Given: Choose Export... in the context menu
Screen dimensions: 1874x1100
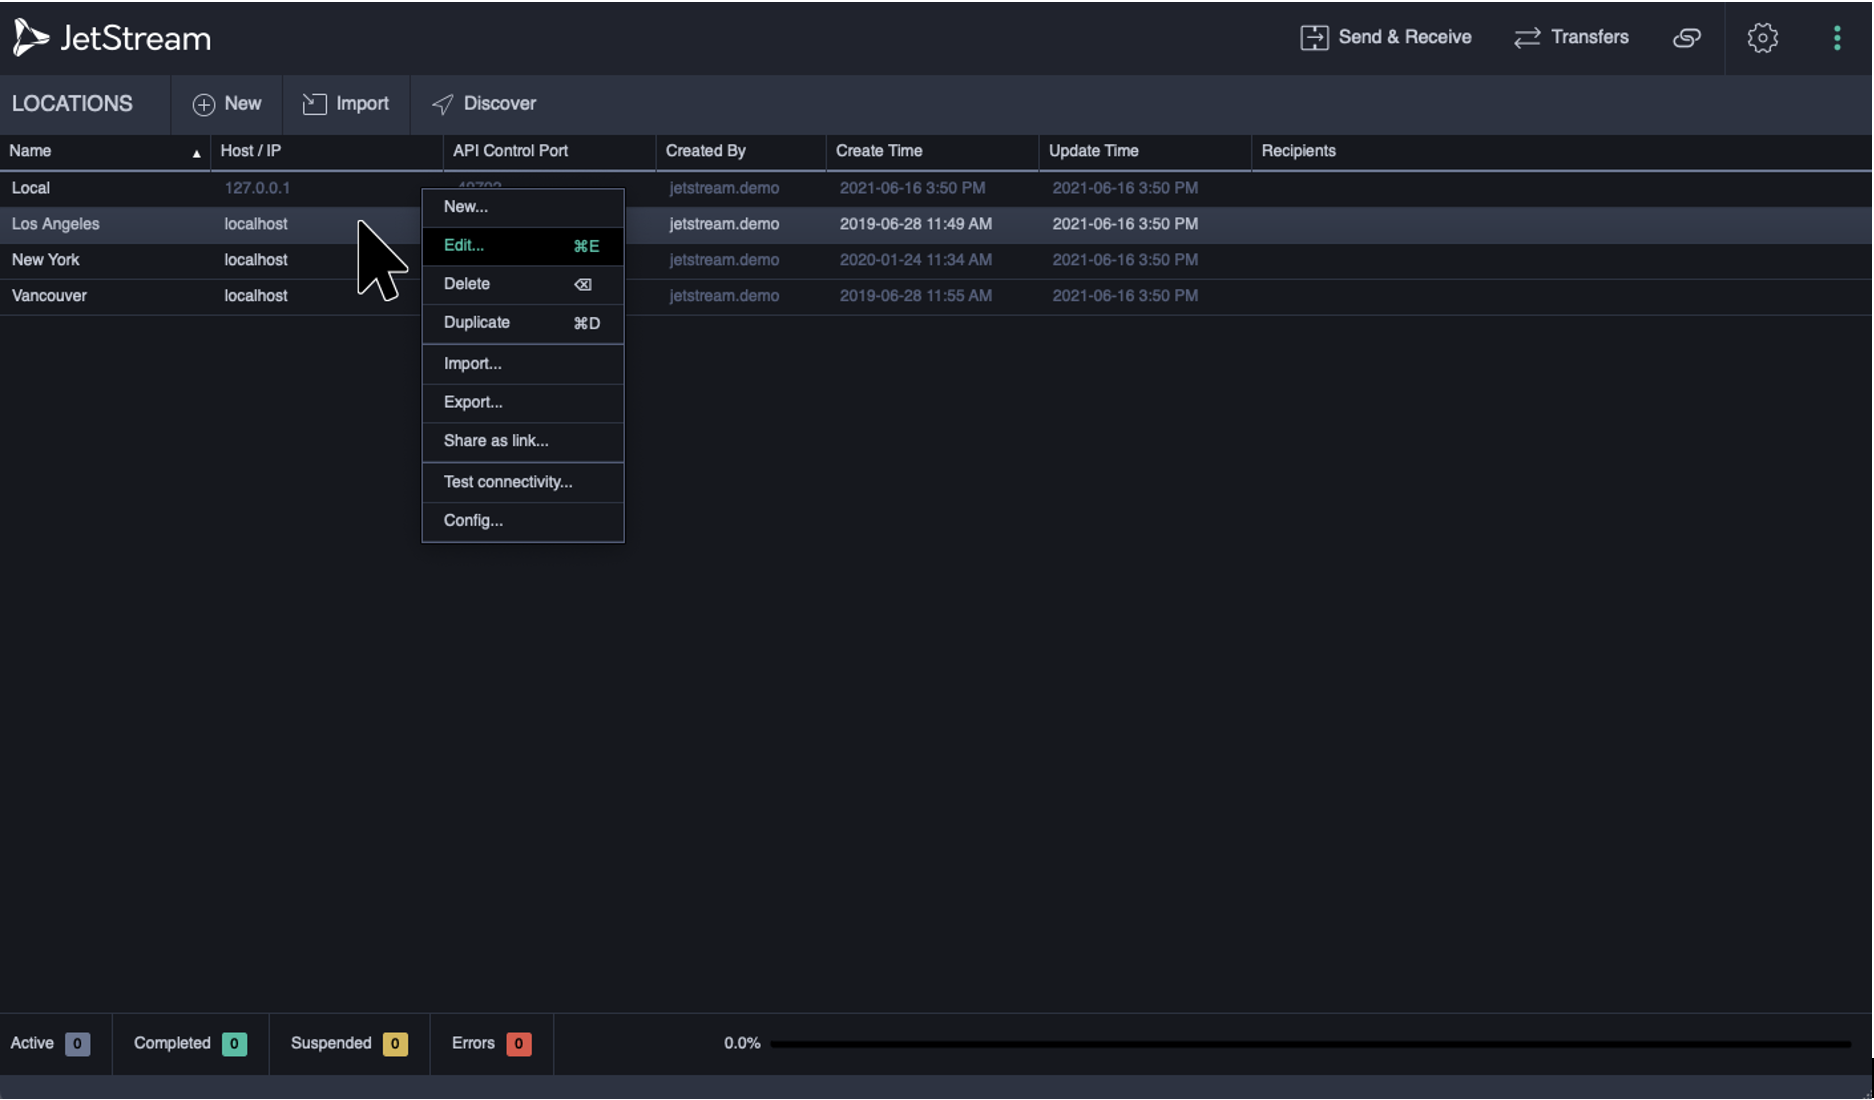Looking at the screenshot, I should coord(523,403).
